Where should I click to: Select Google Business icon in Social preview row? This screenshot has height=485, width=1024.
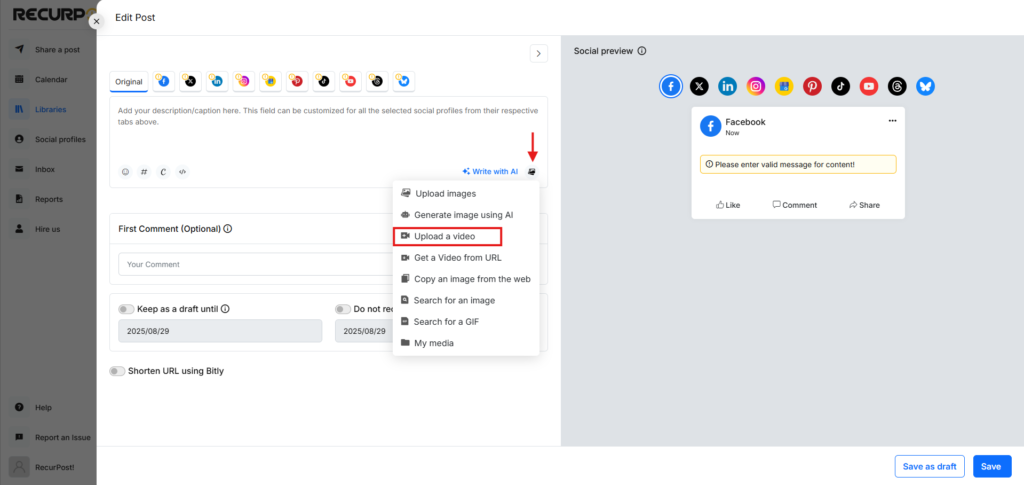click(x=784, y=86)
